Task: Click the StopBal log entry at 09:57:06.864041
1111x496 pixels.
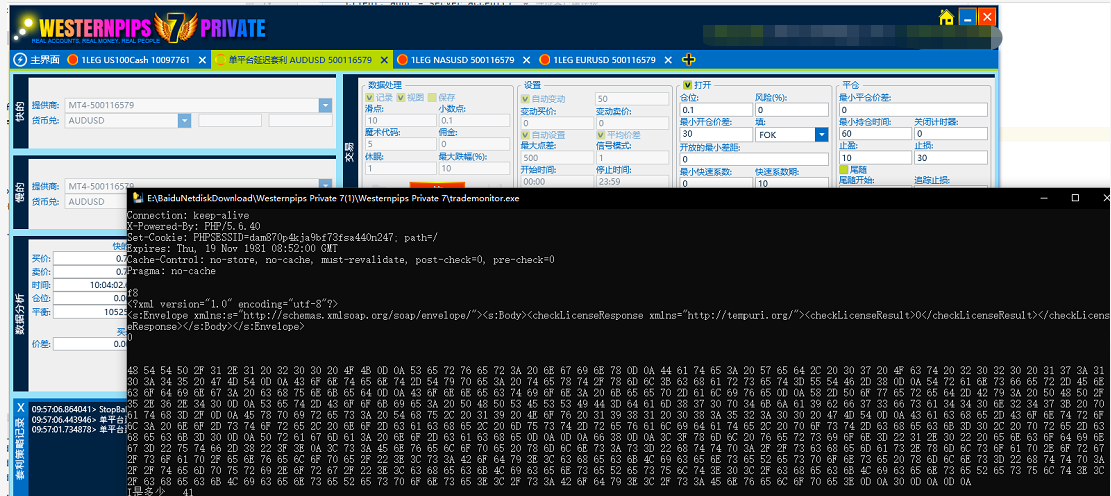Action: pos(79,409)
